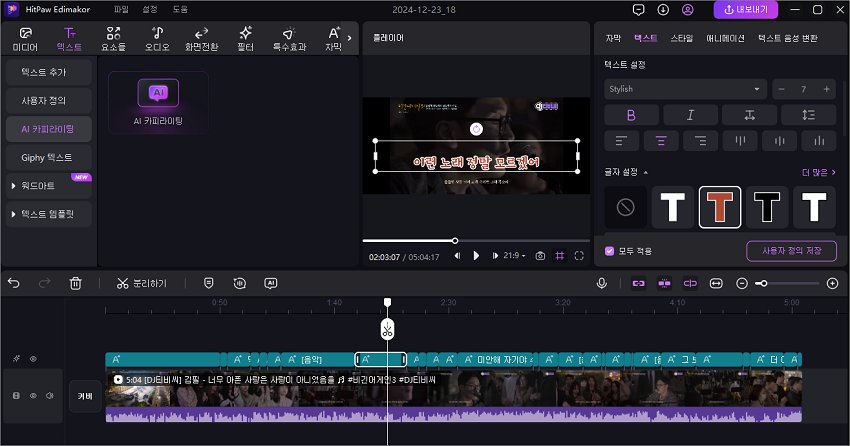Switch to the 애니메이션 tab

[725, 38]
